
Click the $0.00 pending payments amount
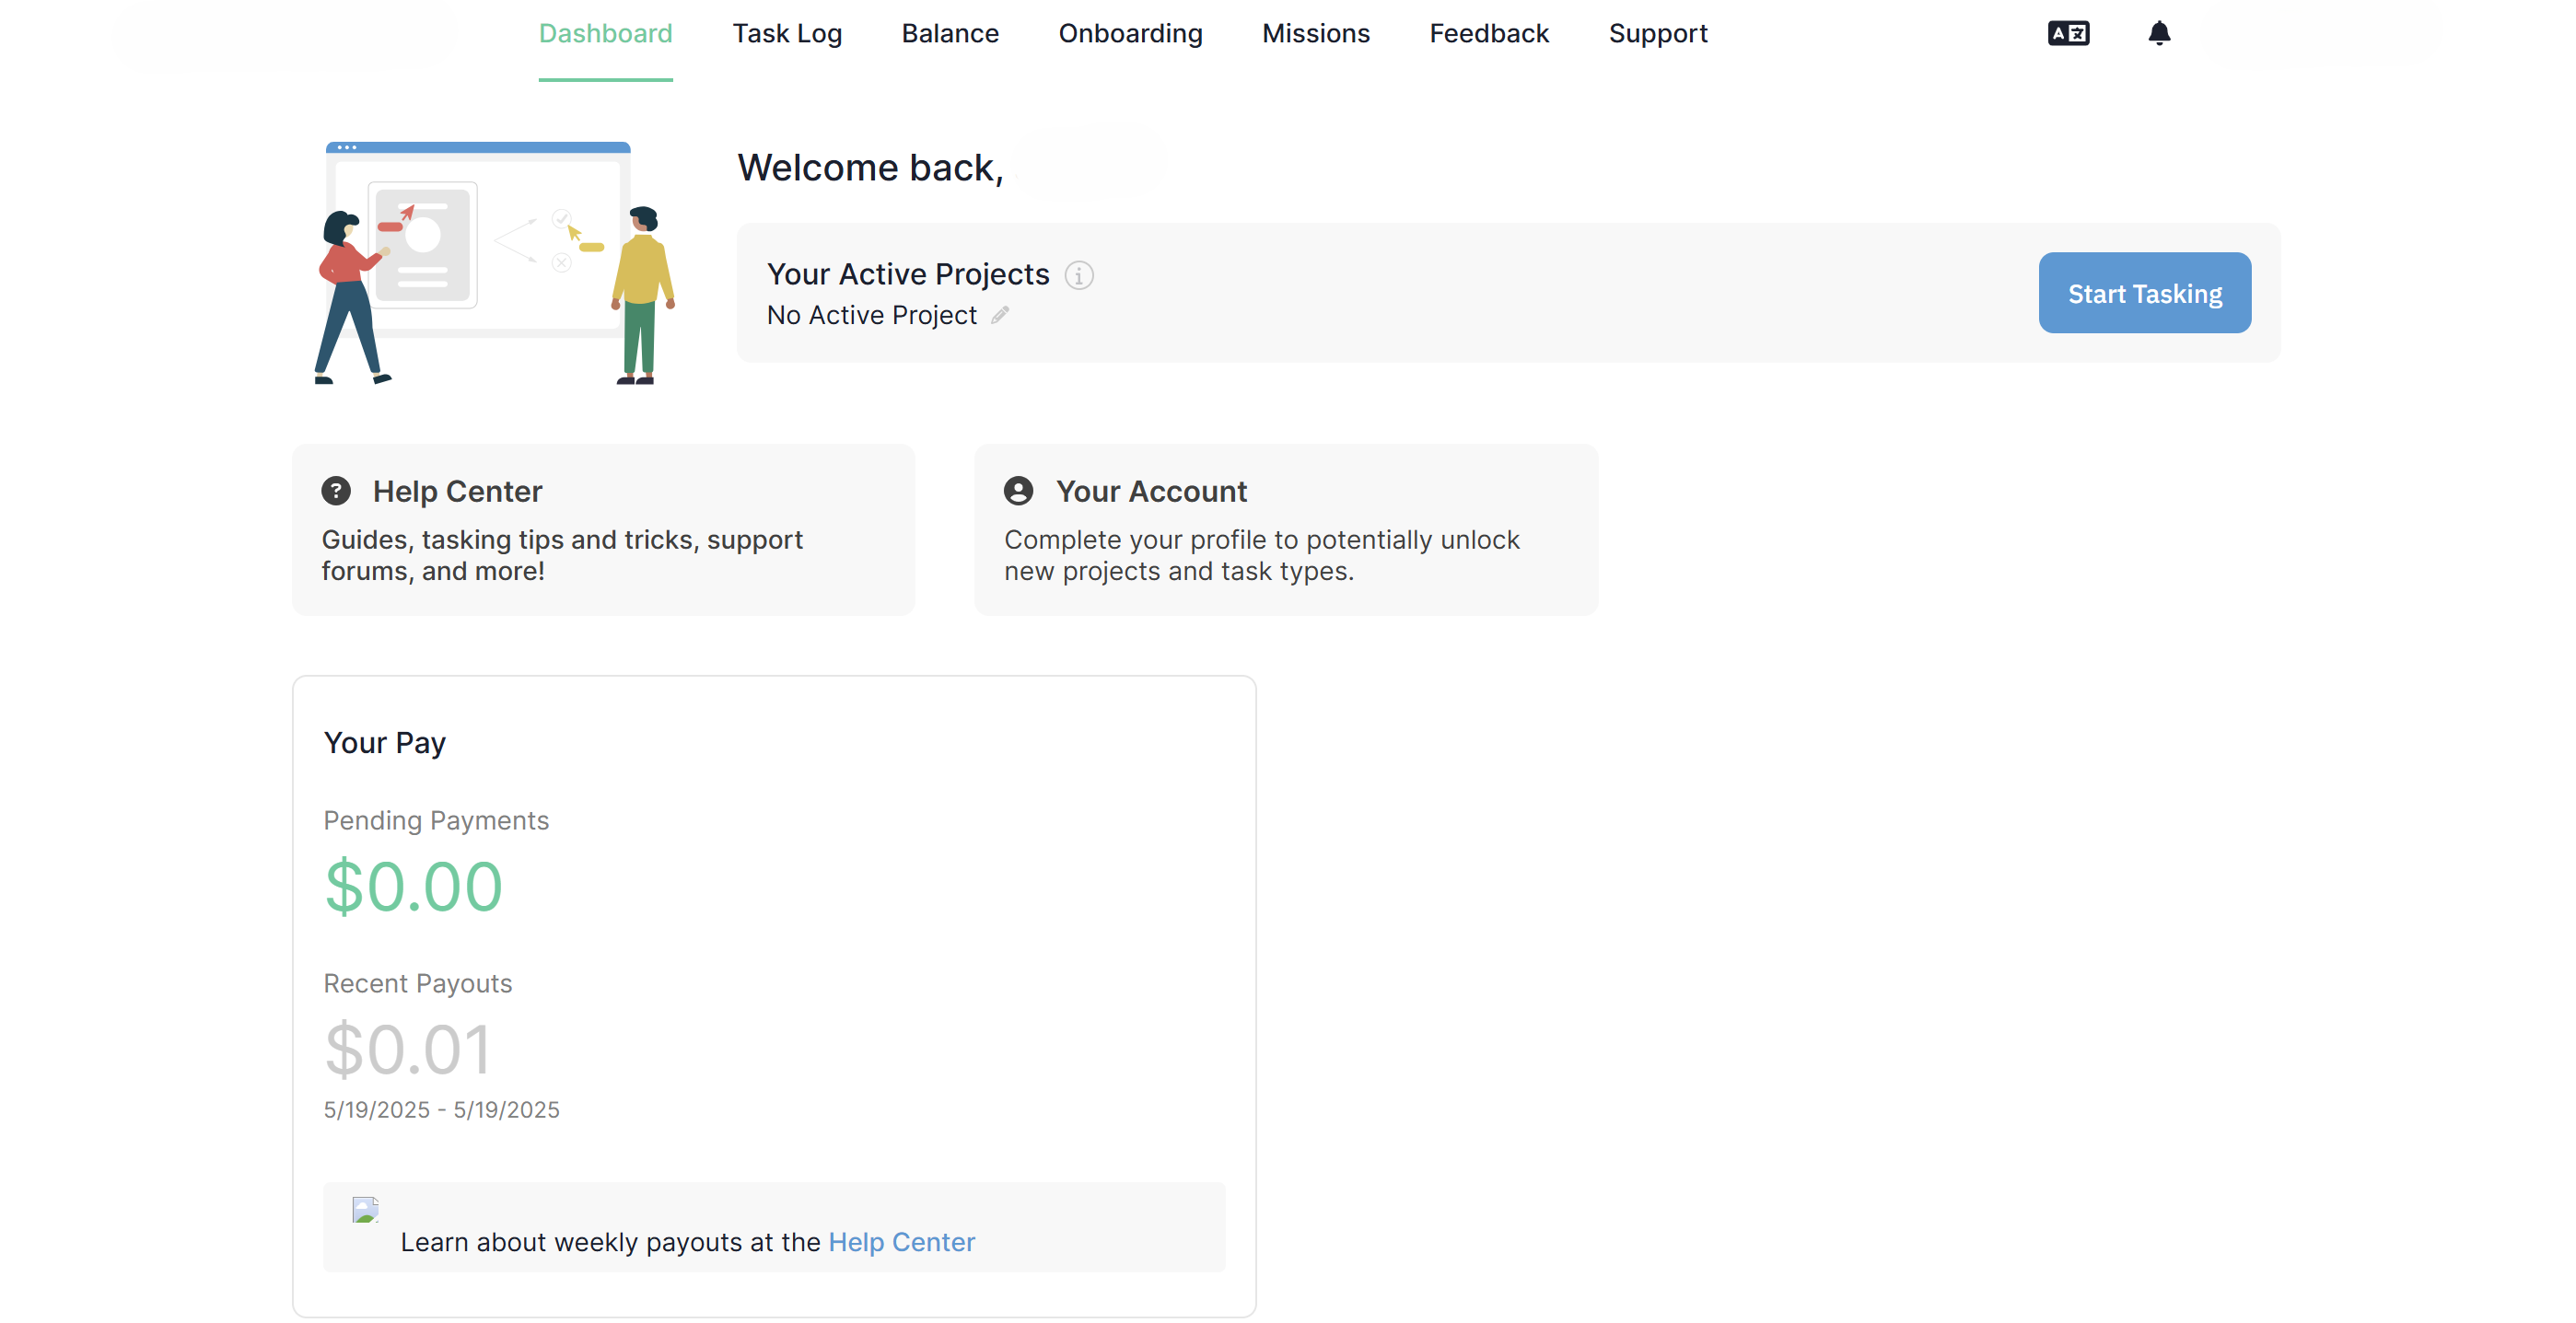tap(413, 887)
